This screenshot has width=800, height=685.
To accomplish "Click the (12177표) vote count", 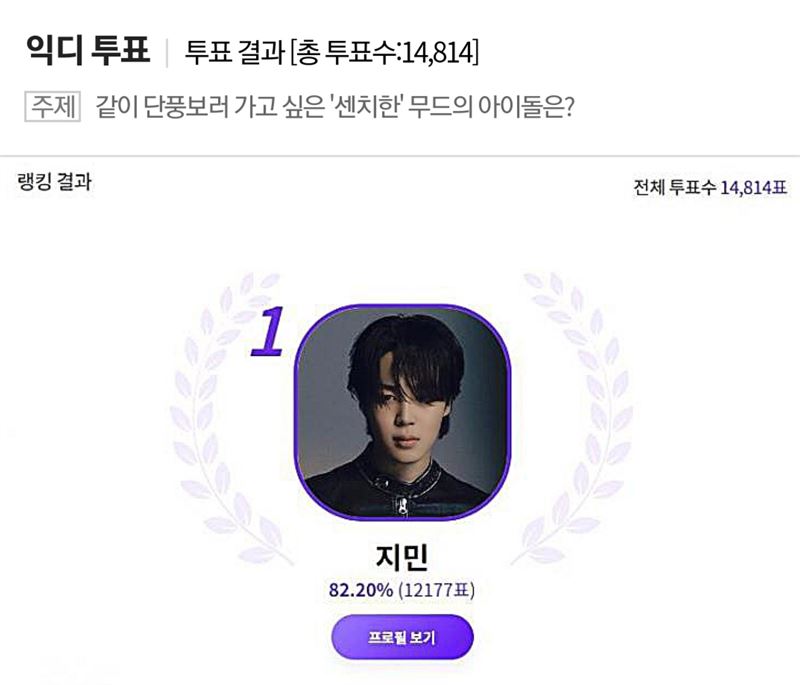I will point(436,590).
